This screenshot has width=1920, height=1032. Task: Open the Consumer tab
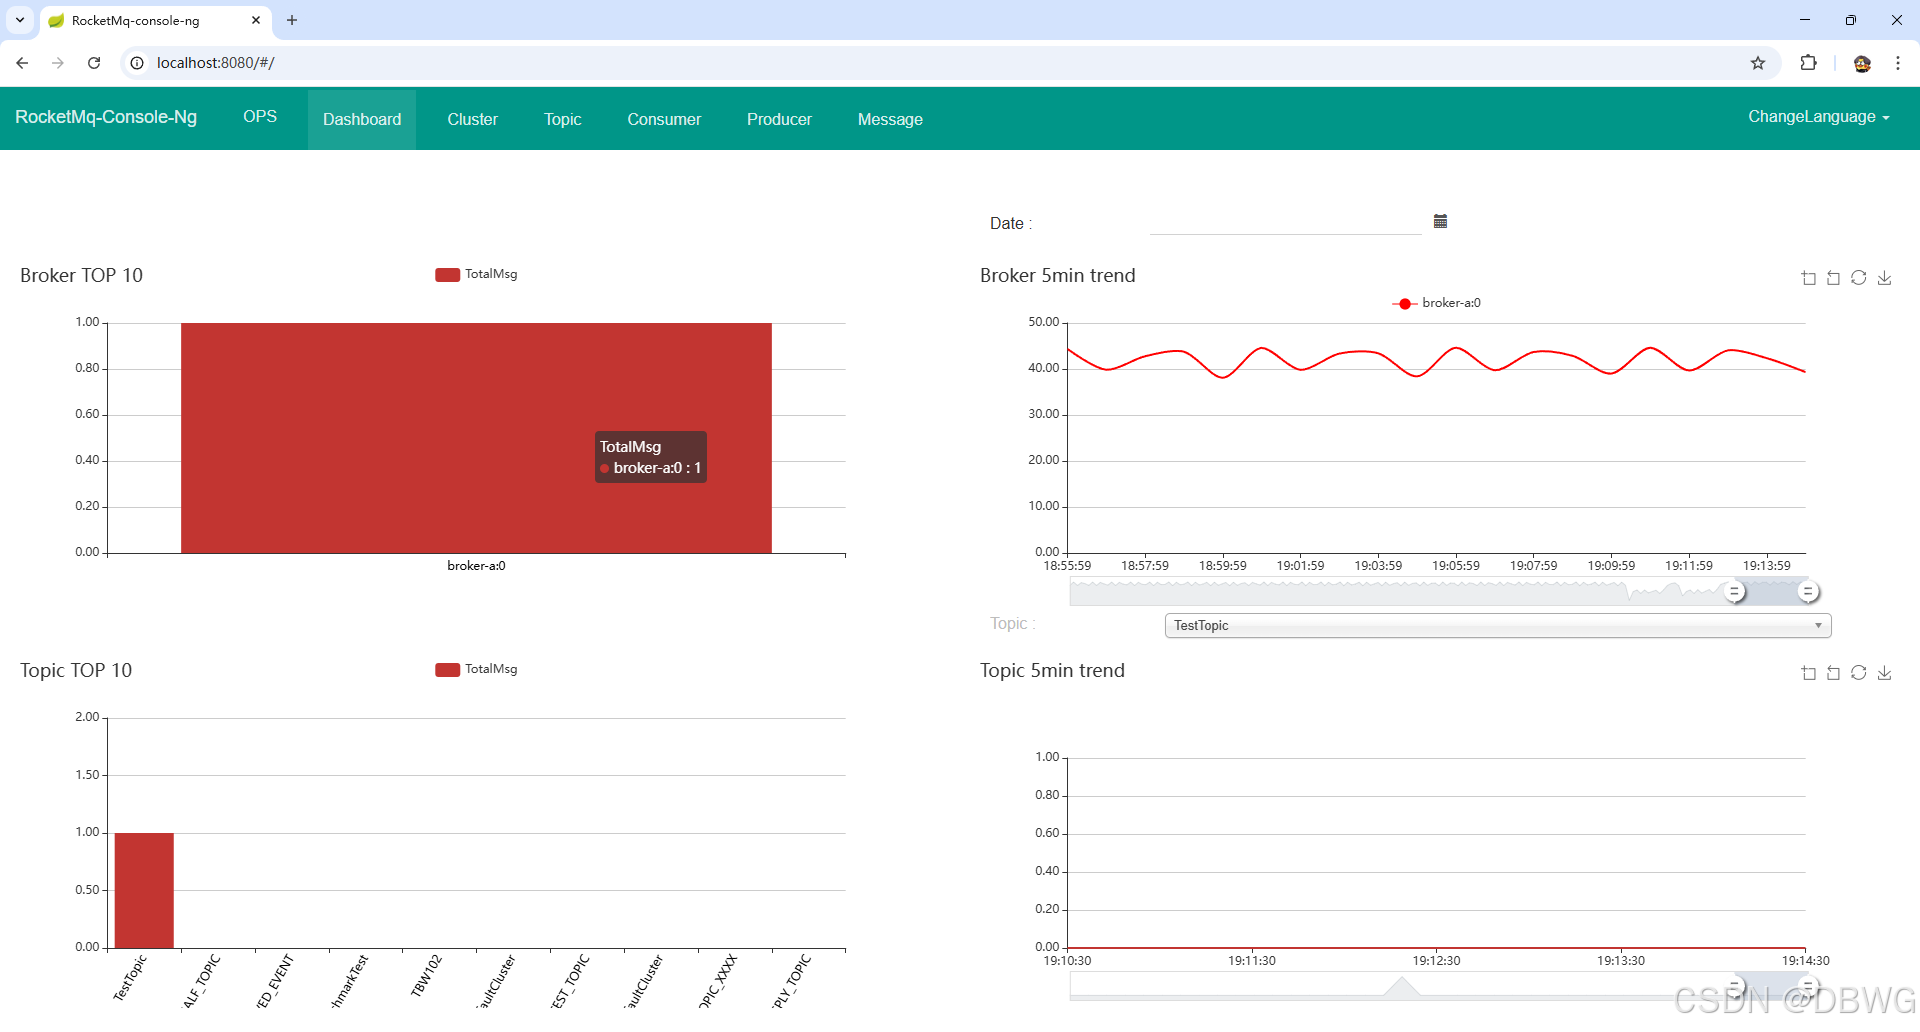point(664,119)
